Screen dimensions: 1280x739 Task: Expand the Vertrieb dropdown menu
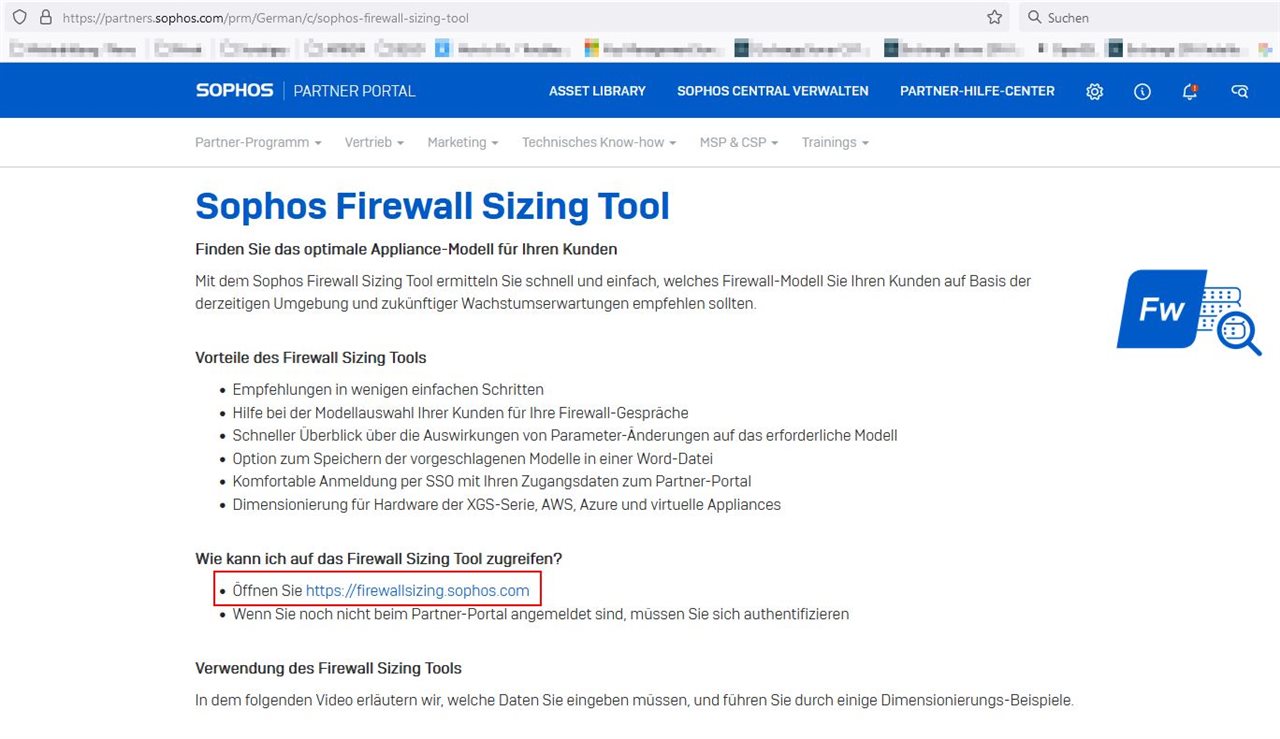(374, 142)
